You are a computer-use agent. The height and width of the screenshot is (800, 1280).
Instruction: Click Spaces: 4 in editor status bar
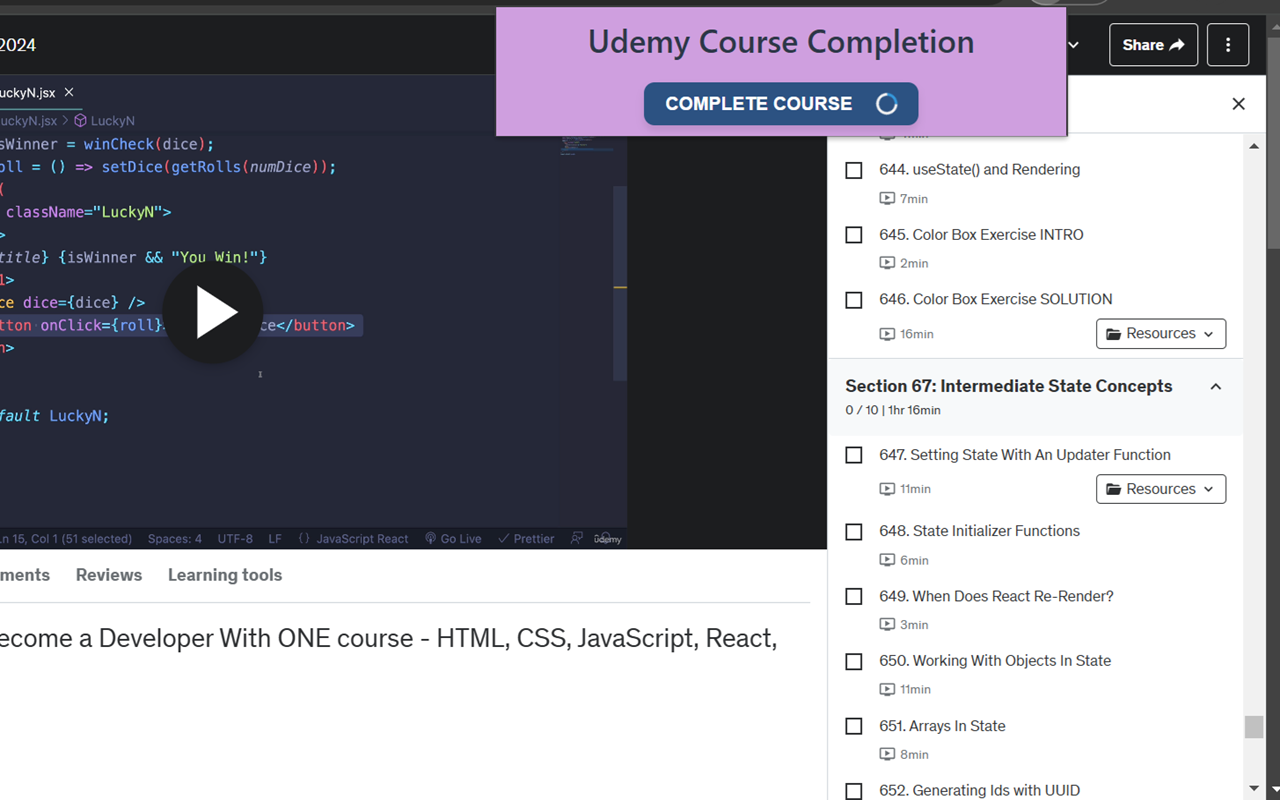tap(175, 539)
